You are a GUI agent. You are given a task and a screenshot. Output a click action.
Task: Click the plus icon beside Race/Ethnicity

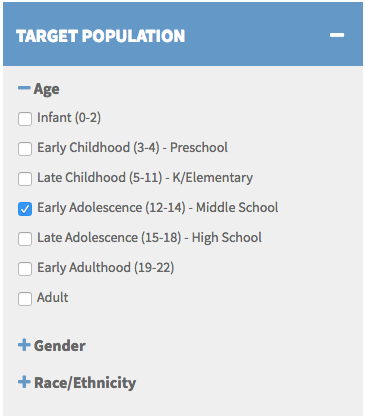tap(24, 382)
